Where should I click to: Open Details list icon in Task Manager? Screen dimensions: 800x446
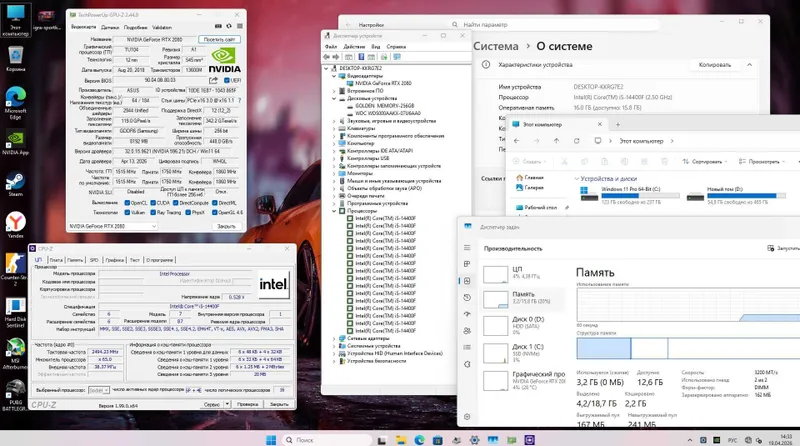coord(467,348)
